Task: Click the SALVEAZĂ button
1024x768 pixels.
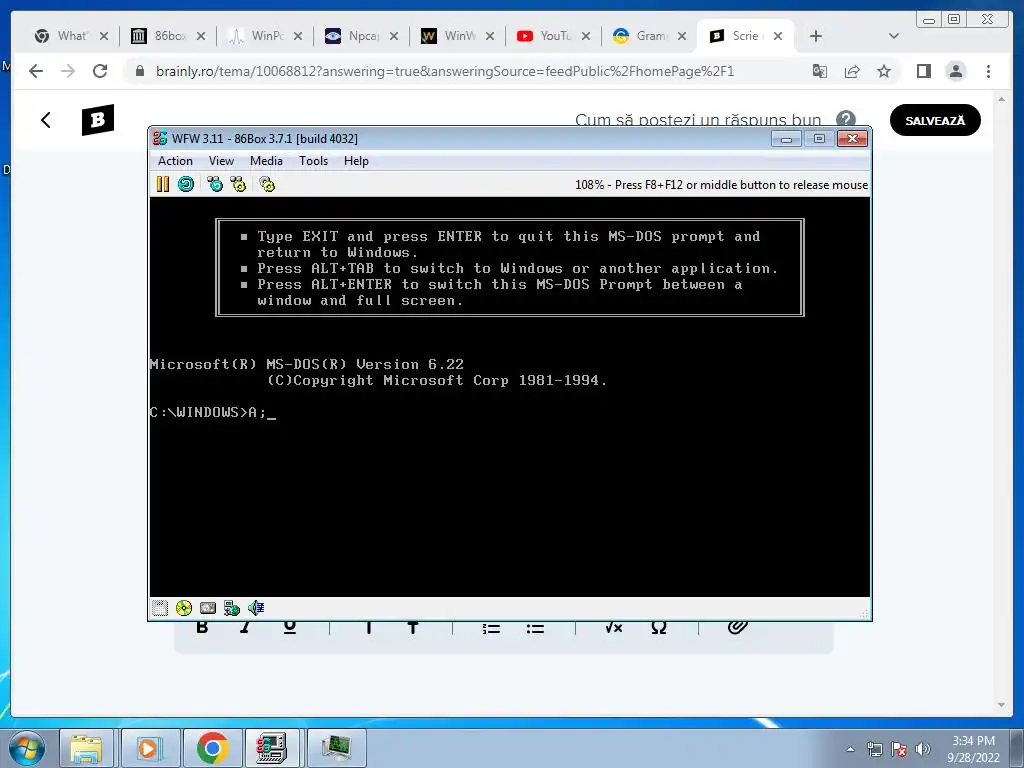Action: (935, 120)
